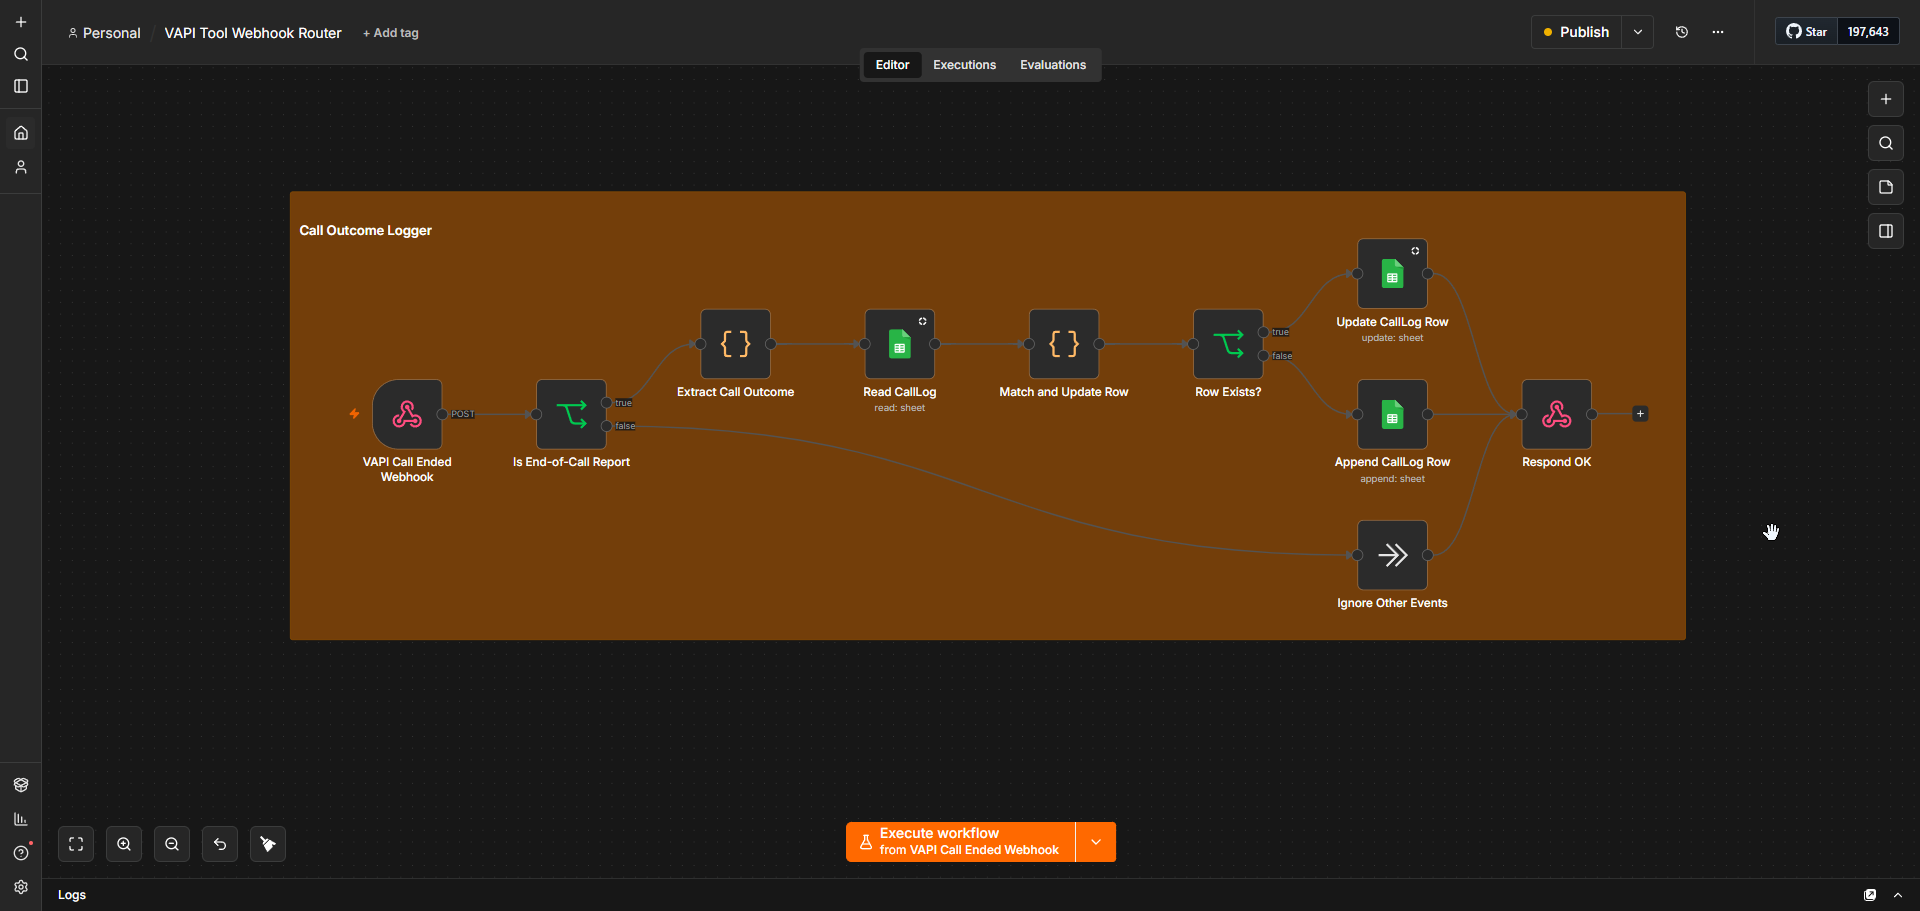Switch to the Evaluations tab
1920x911 pixels.
coord(1053,65)
